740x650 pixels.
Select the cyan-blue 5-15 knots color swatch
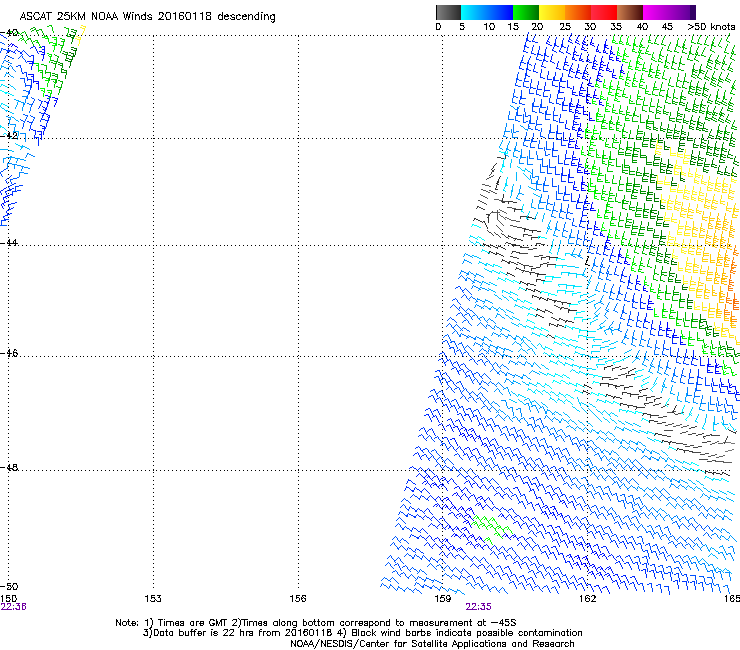(487, 12)
